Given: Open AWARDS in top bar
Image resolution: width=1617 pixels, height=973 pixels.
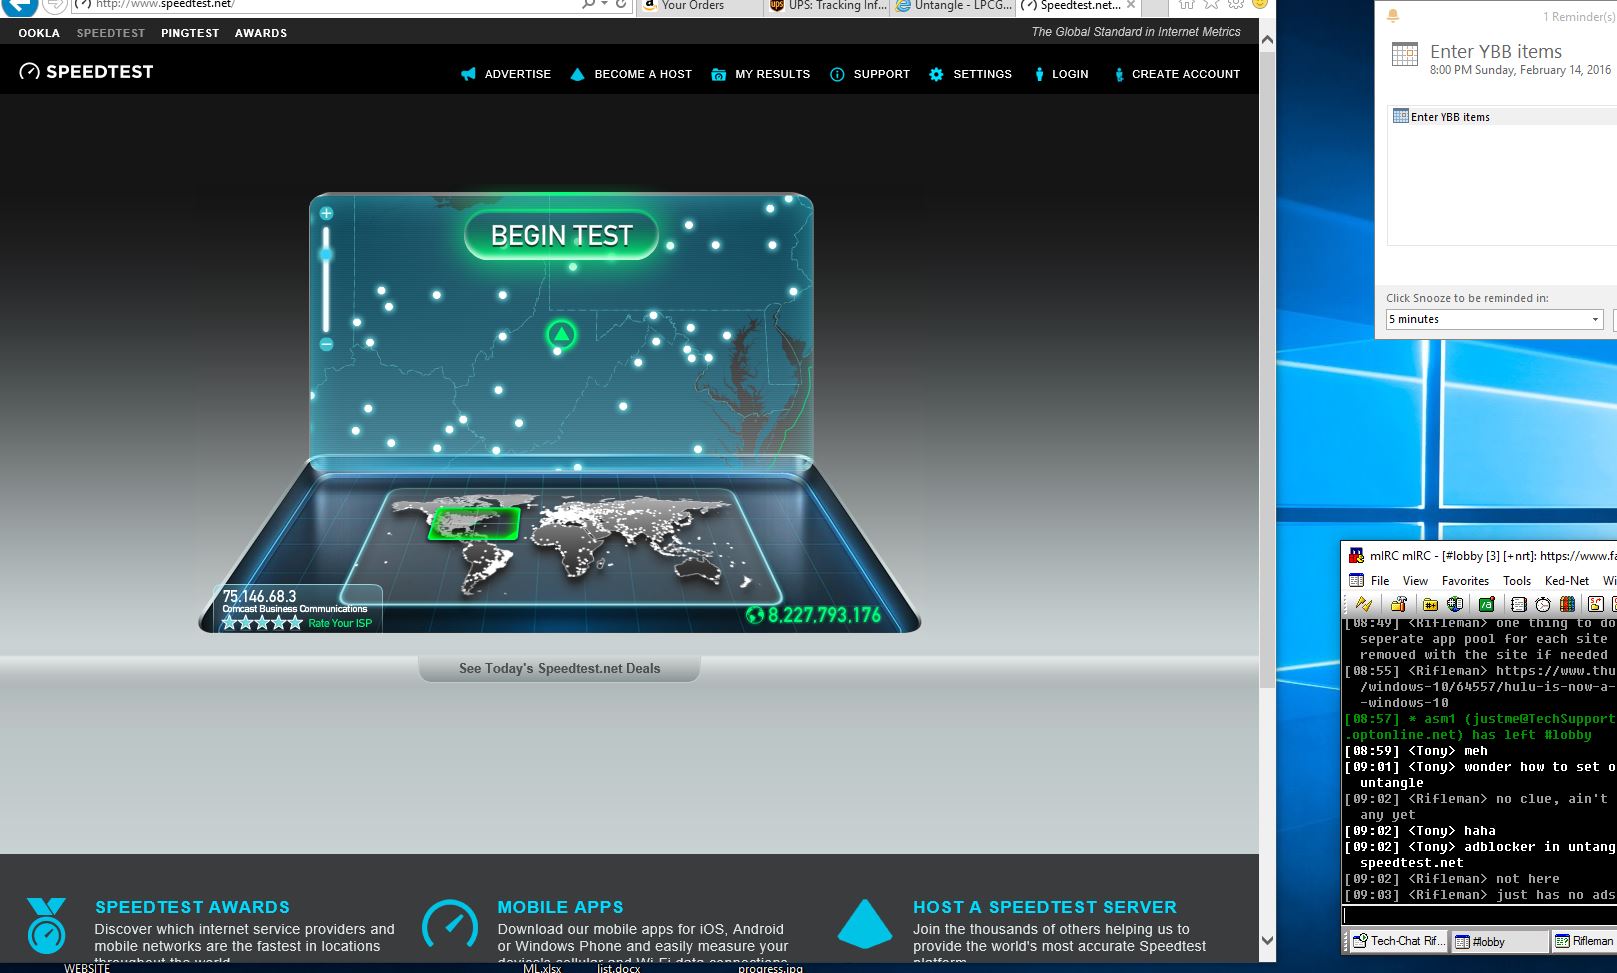Looking at the screenshot, I should [261, 33].
